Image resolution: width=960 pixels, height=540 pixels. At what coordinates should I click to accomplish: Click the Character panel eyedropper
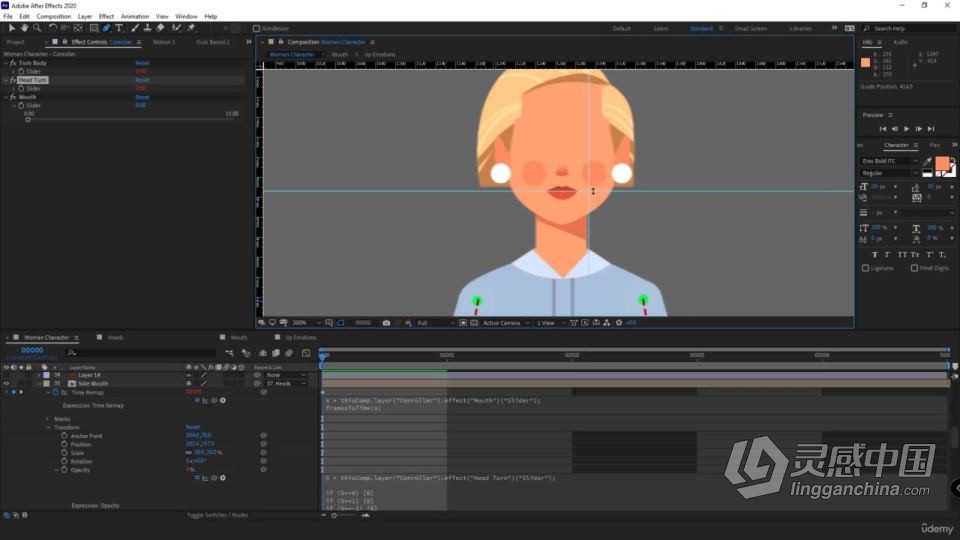[x=928, y=162]
